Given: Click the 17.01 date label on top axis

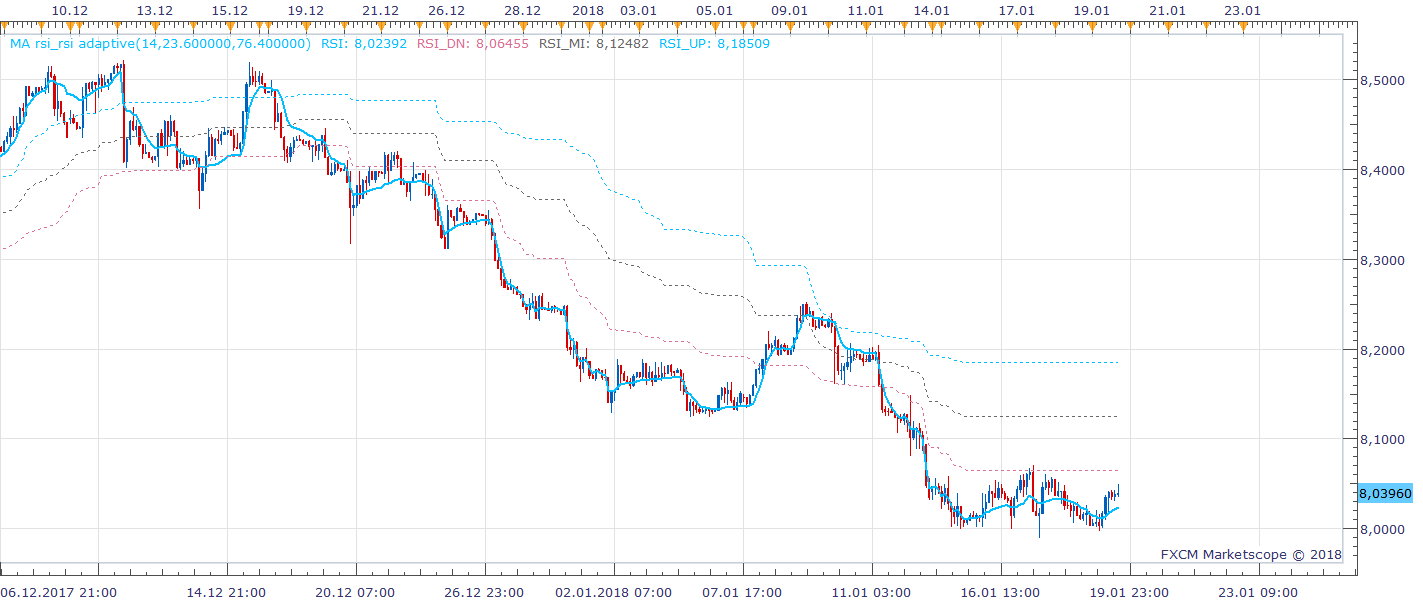Looking at the screenshot, I should [1017, 9].
